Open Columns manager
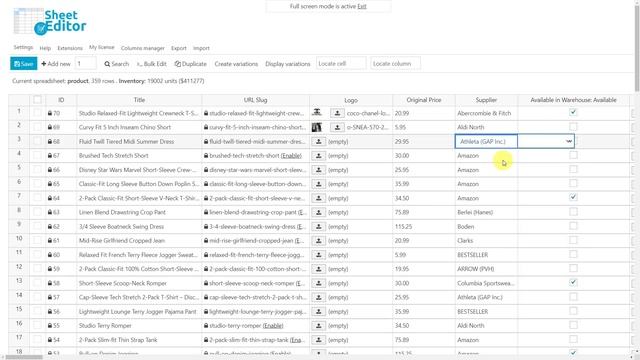Image resolution: width=640 pixels, height=360 pixels. tap(142, 48)
